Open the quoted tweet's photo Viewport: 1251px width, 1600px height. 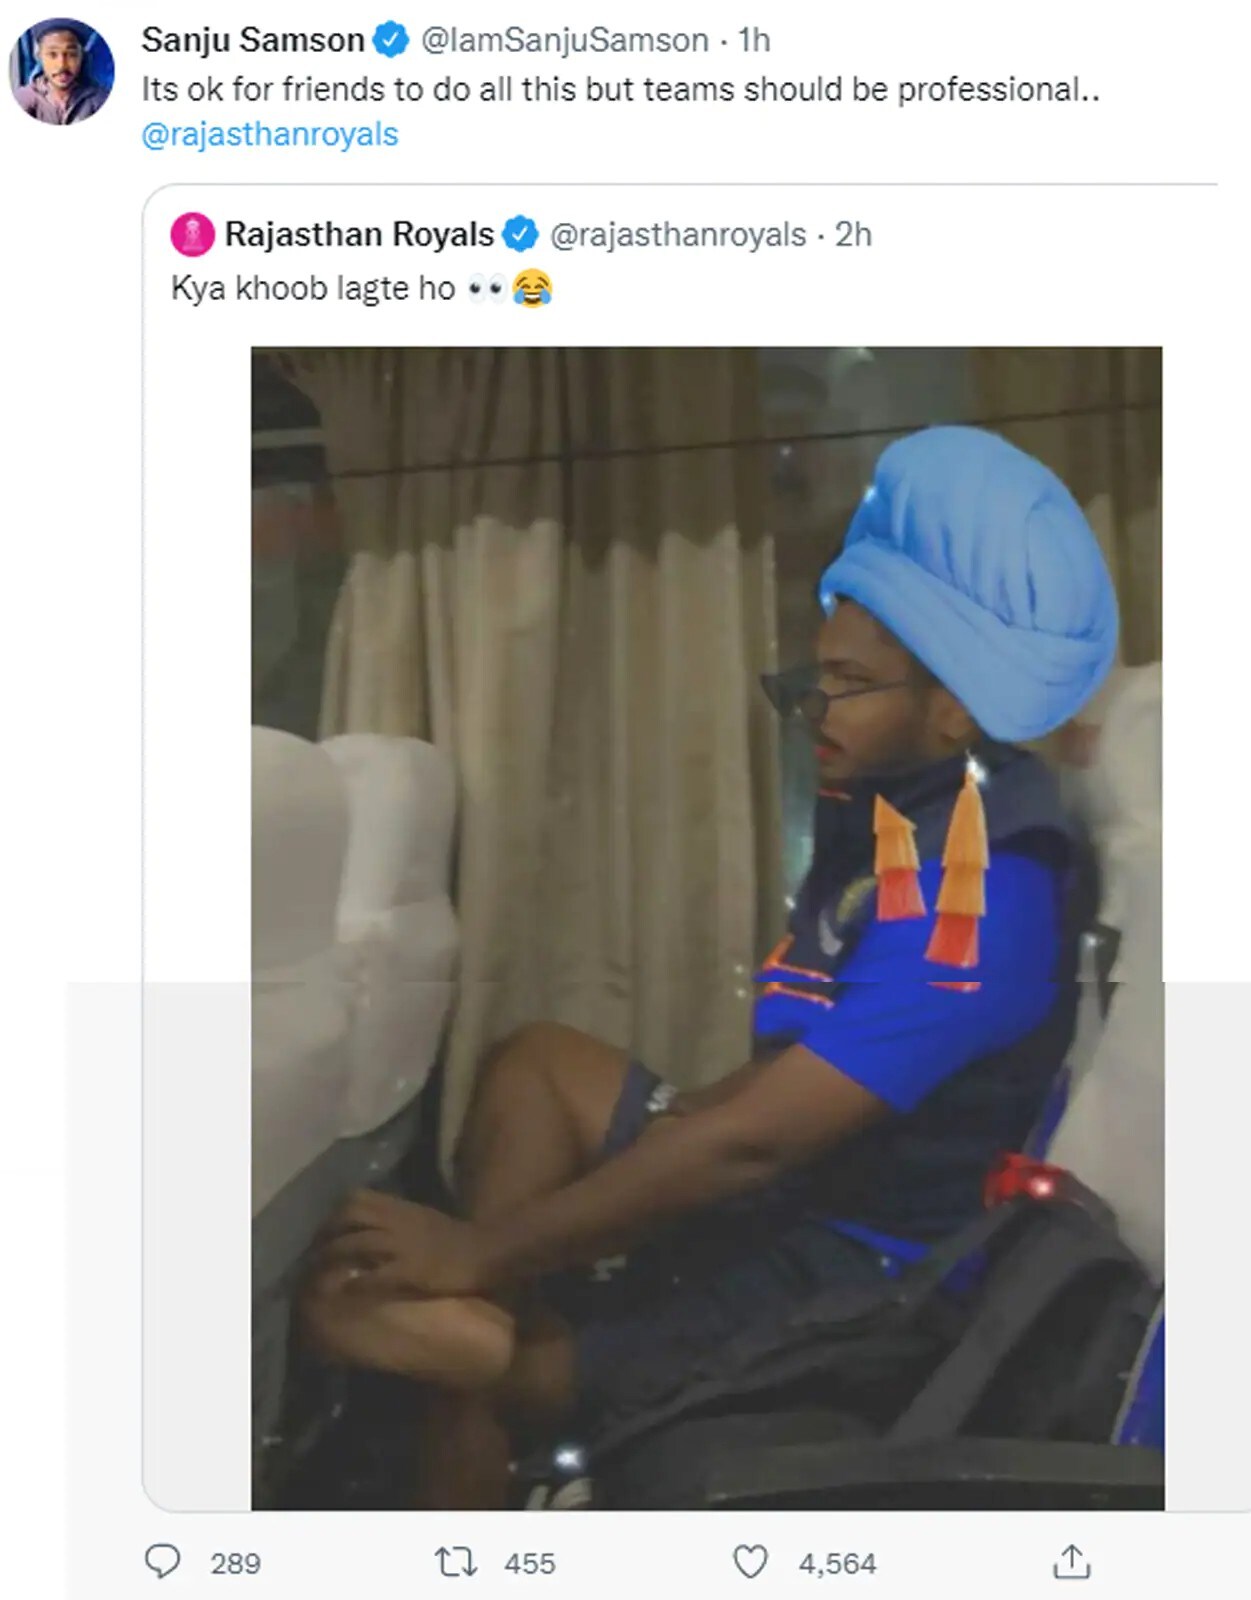point(707,928)
